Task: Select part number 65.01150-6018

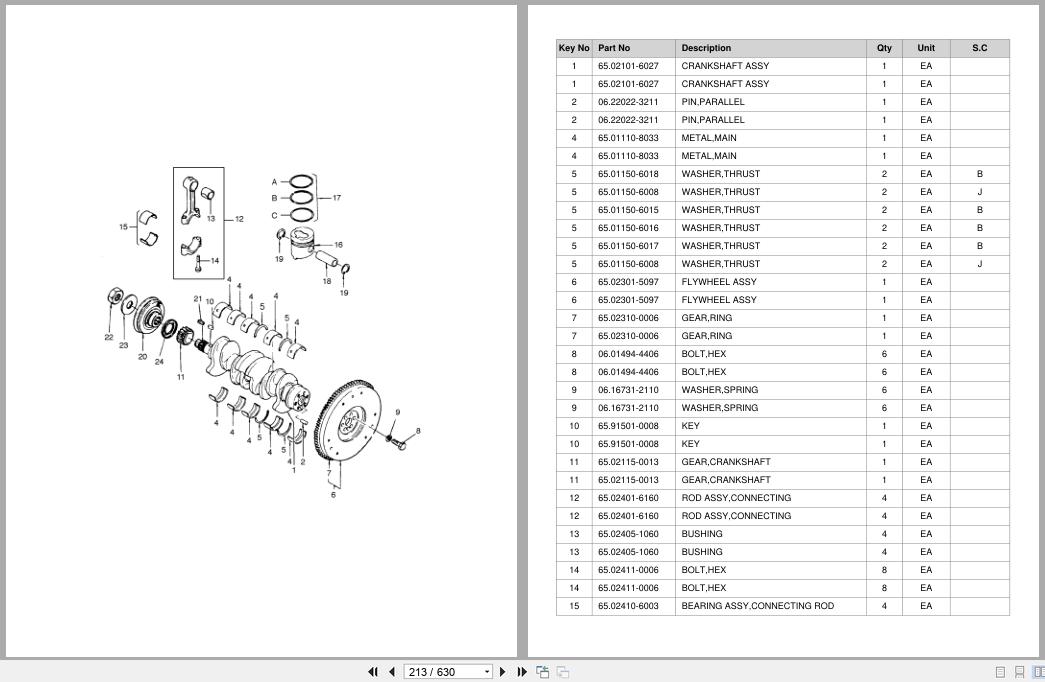Action: 628,174
